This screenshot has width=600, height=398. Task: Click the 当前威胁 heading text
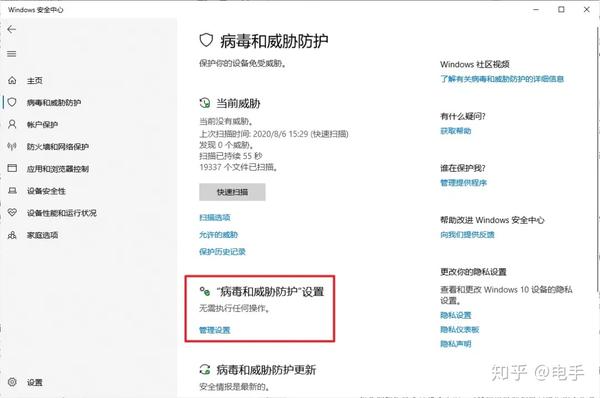[x=238, y=103]
